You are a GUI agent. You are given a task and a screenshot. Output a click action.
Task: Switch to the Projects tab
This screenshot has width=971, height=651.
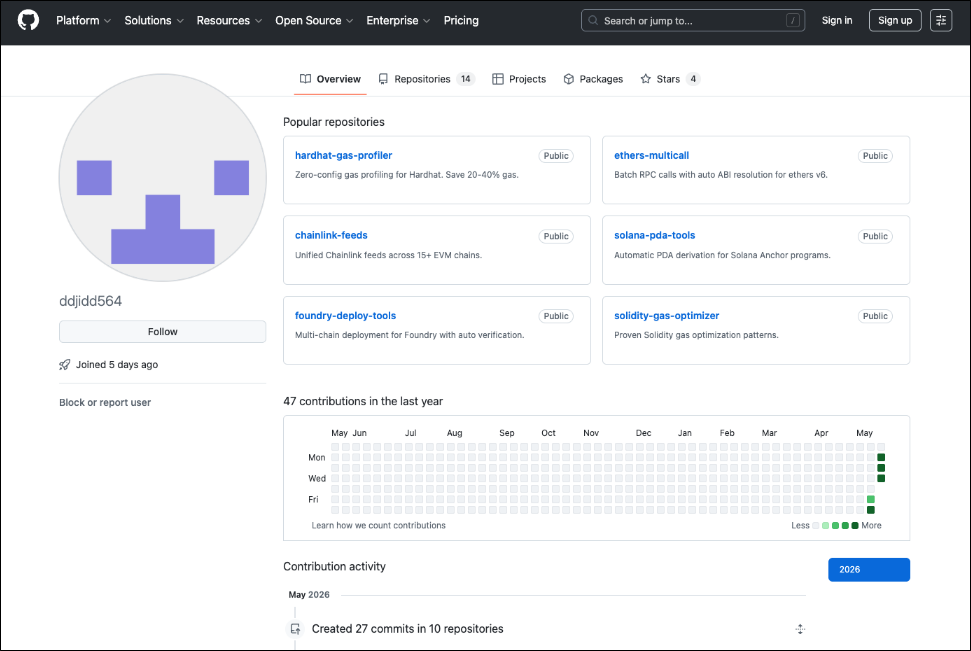pyautogui.click(x=519, y=79)
